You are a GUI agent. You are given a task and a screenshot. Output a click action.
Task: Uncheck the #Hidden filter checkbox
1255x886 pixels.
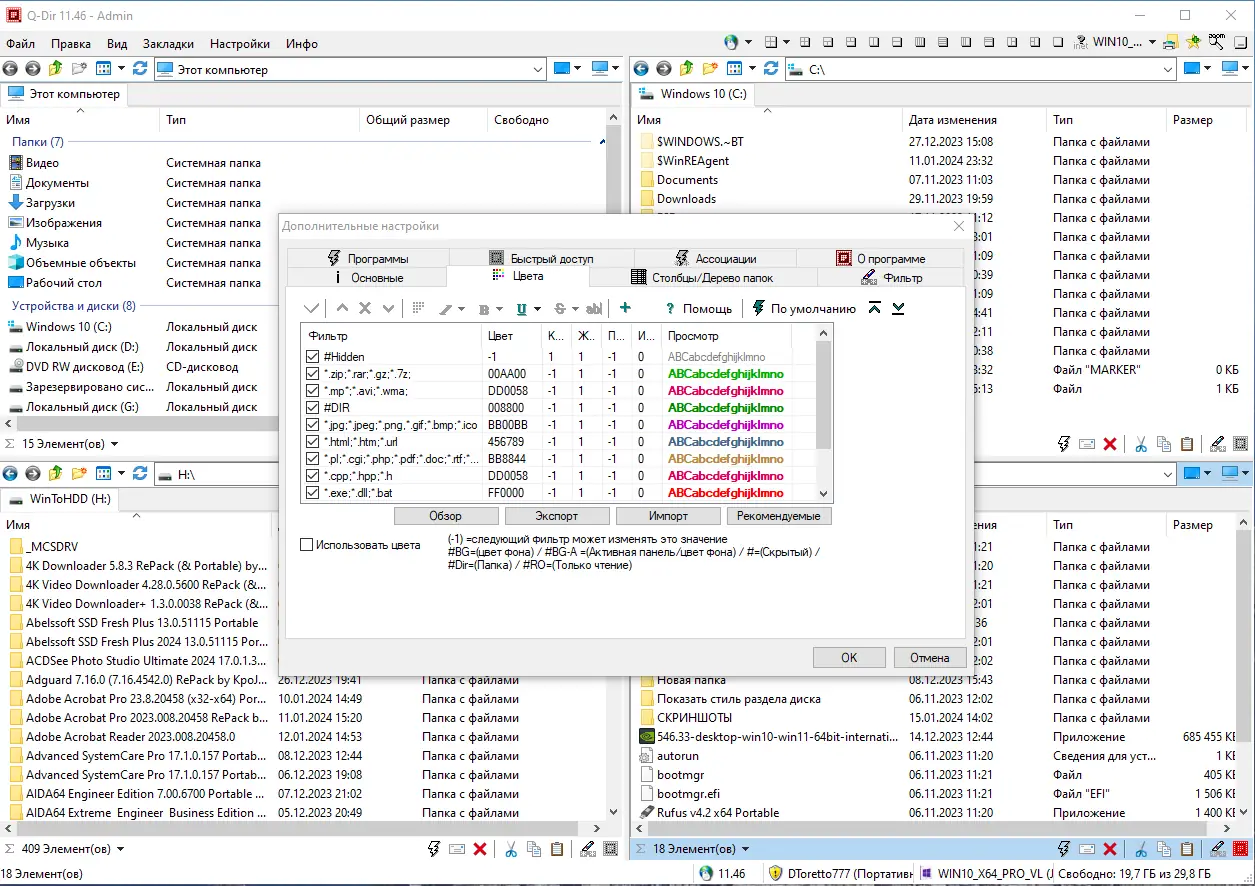click(313, 357)
